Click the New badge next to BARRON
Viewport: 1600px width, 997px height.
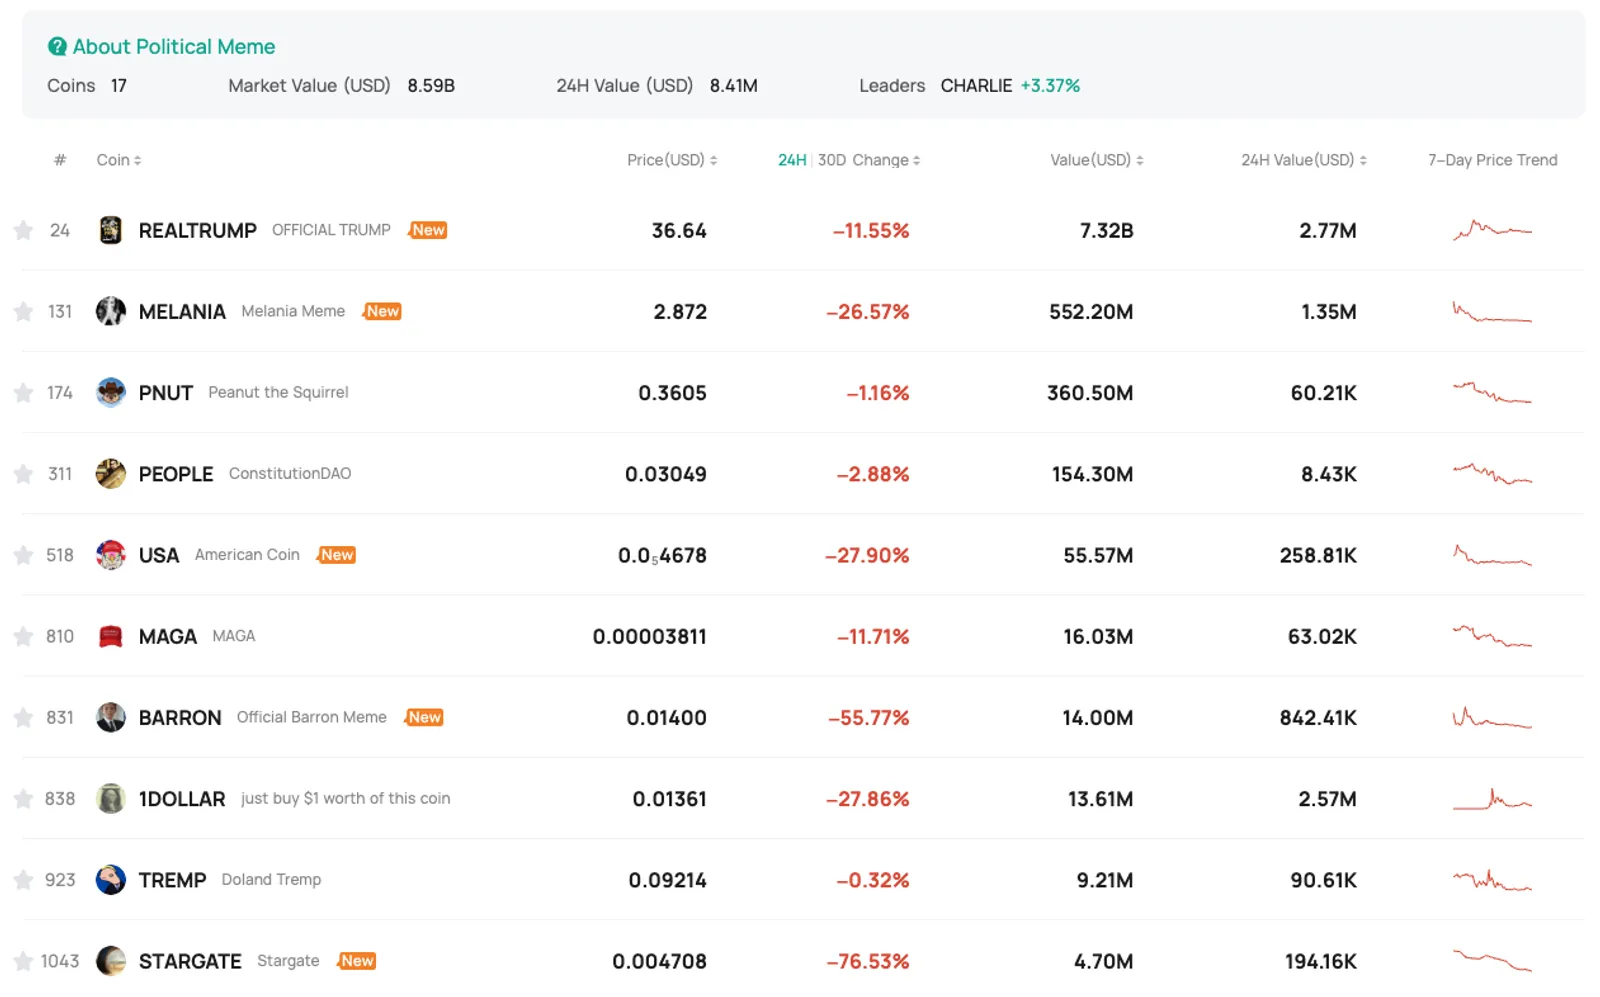coord(424,717)
